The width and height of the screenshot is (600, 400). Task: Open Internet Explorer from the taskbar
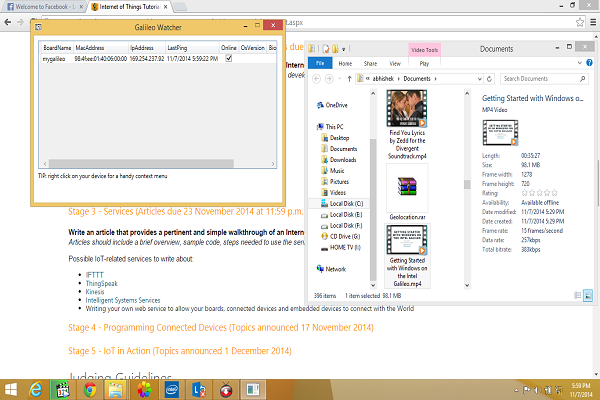[x=36, y=390]
